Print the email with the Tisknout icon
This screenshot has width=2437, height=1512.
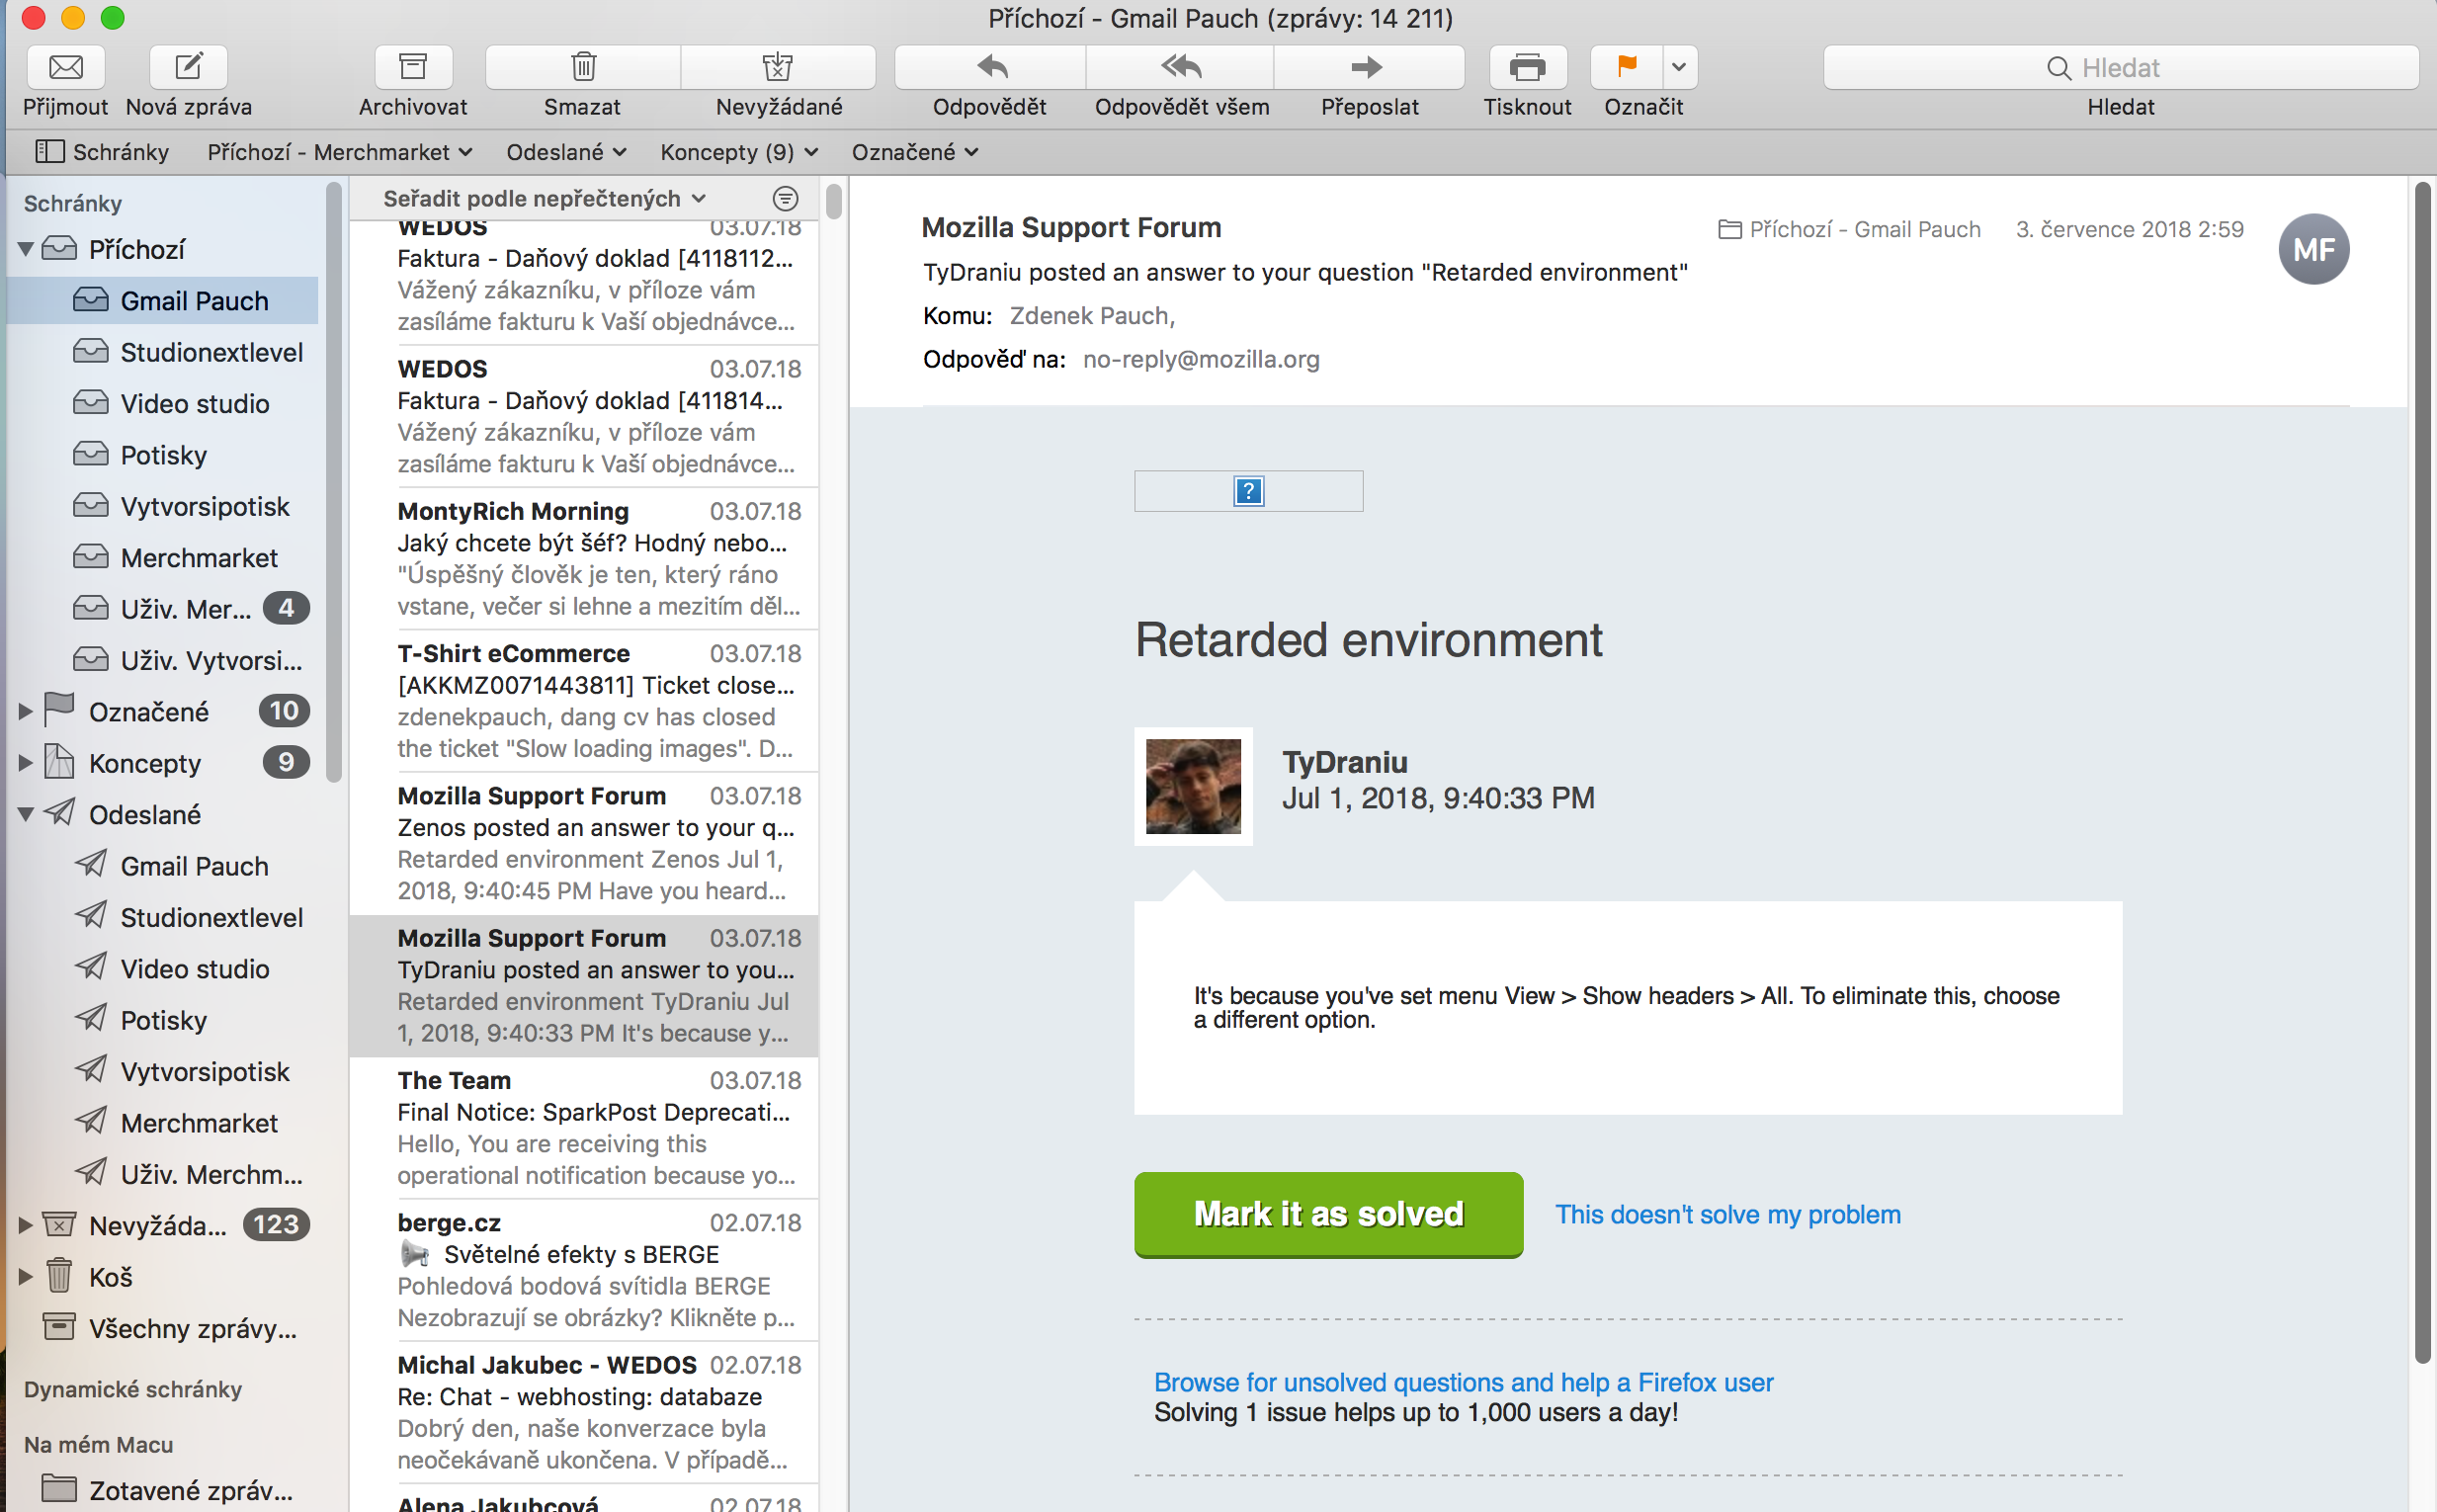point(1526,67)
